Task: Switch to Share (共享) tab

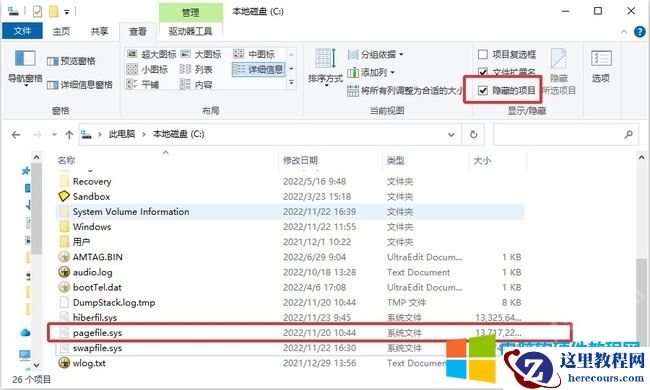Action: [99, 31]
